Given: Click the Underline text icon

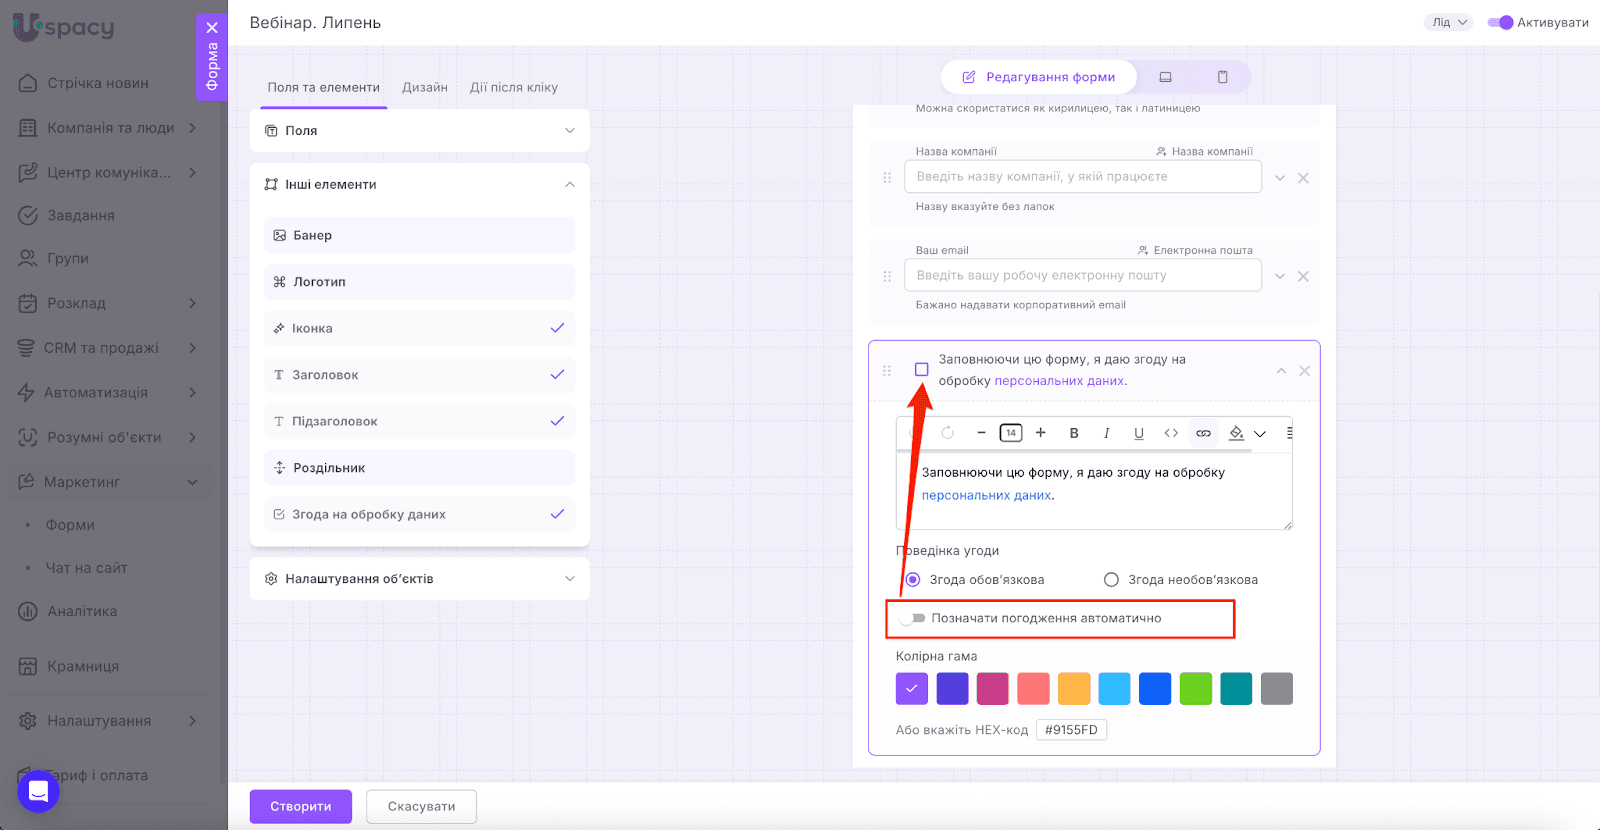Looking at the screenshot, I should point(1138,433).
